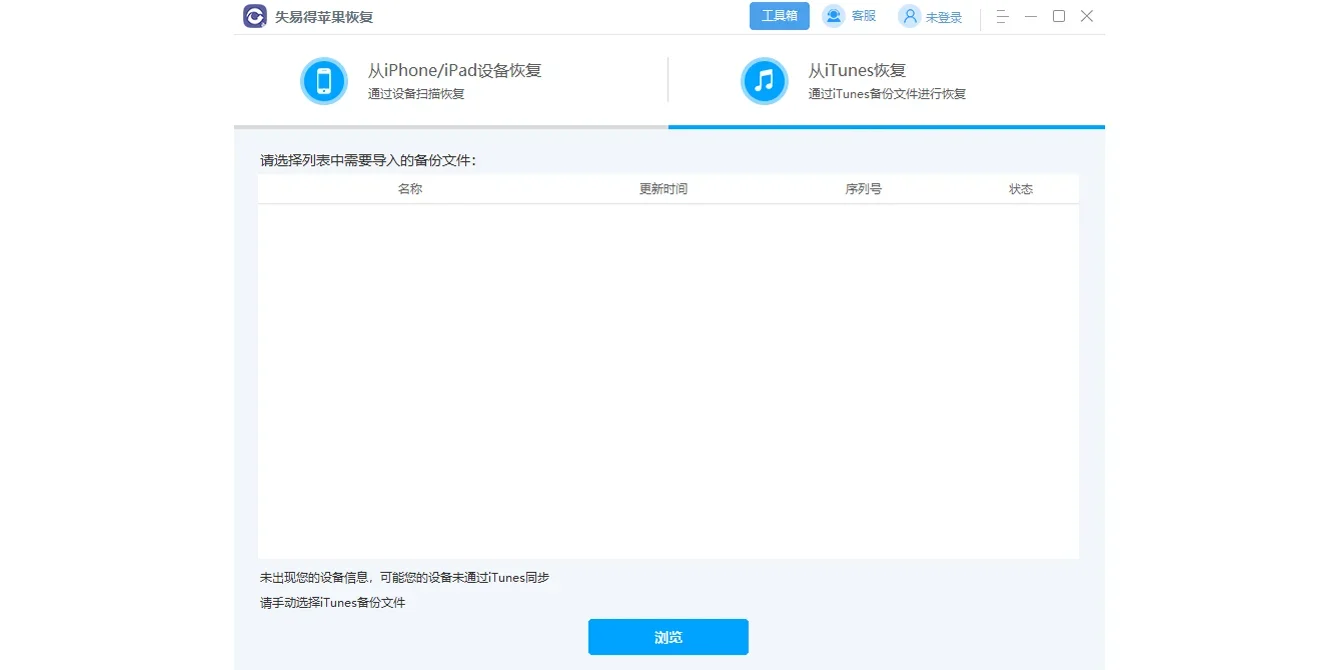This screenshot has height=670, width=1340.
Task: Close the recovery app window
Action: [x=1087, y=16]
